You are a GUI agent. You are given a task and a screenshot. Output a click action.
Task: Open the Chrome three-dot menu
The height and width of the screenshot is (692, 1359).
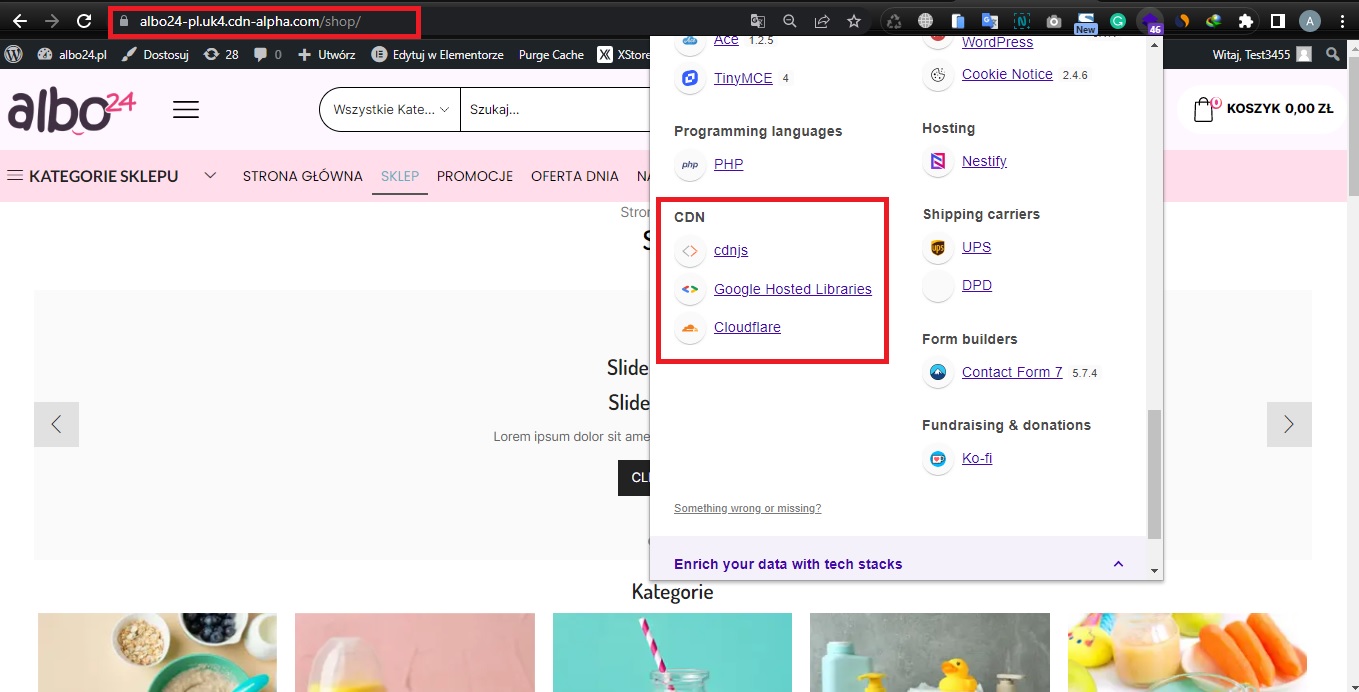[1341, 21]
